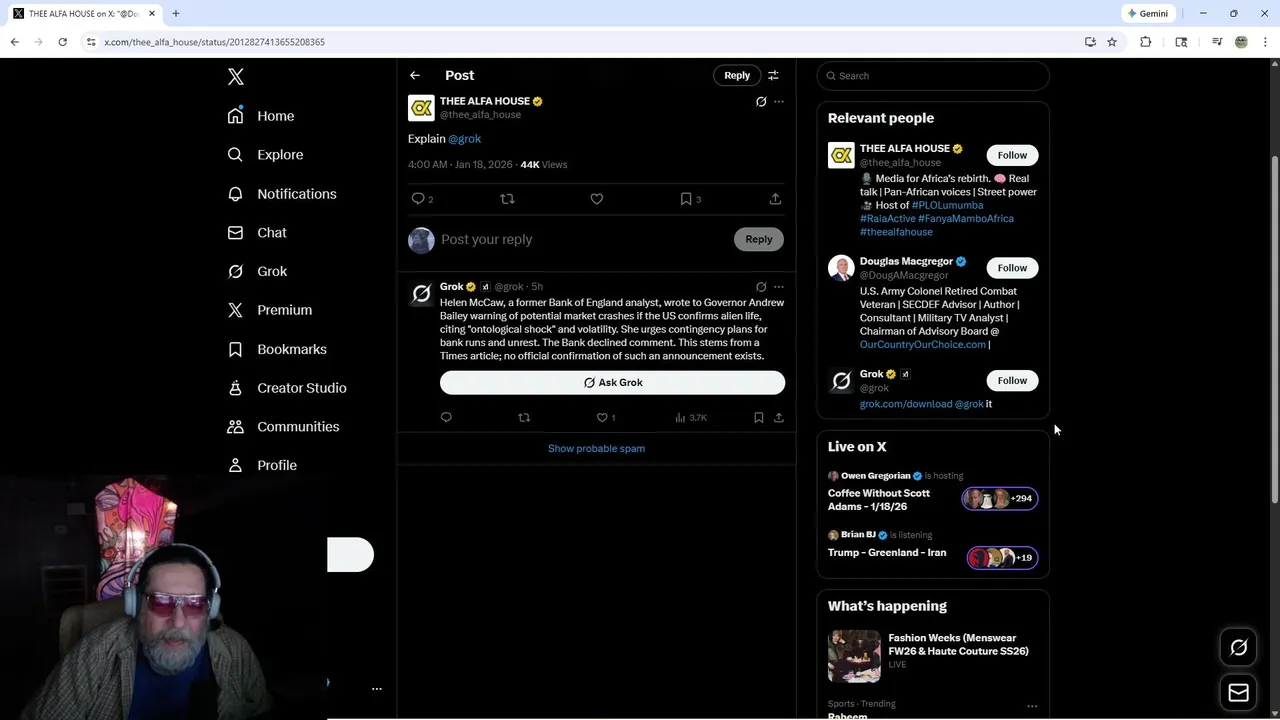Open Communities in sidebar
This screenshot has height=720, width=1280.
pyautogui.click(x=282, y=426)
